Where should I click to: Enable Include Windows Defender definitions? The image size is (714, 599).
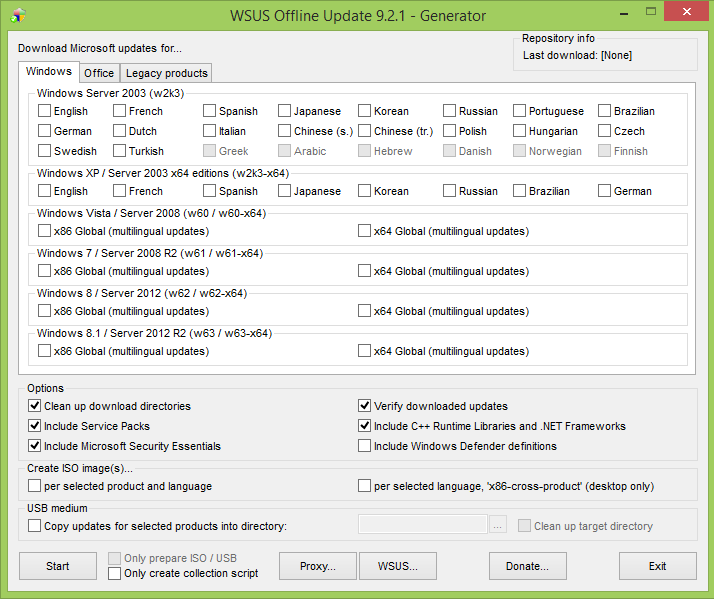coord(365,446)
